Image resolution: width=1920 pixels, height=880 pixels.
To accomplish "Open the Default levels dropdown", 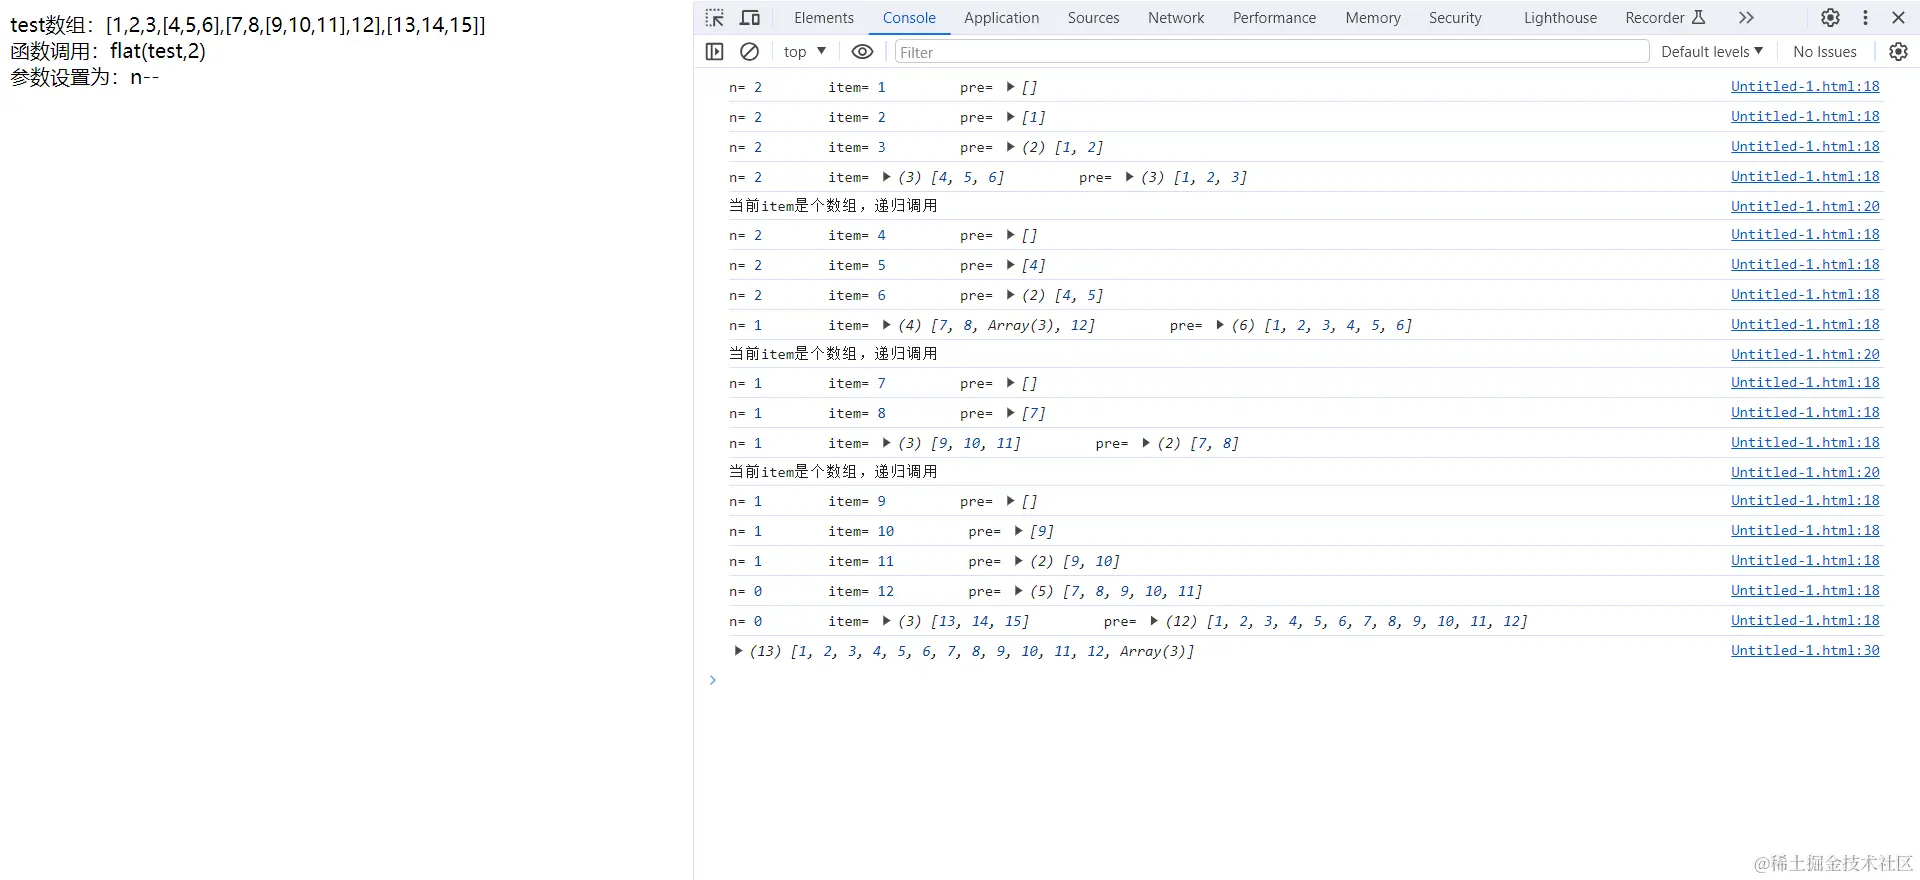I will click(x=1712, y=52).
